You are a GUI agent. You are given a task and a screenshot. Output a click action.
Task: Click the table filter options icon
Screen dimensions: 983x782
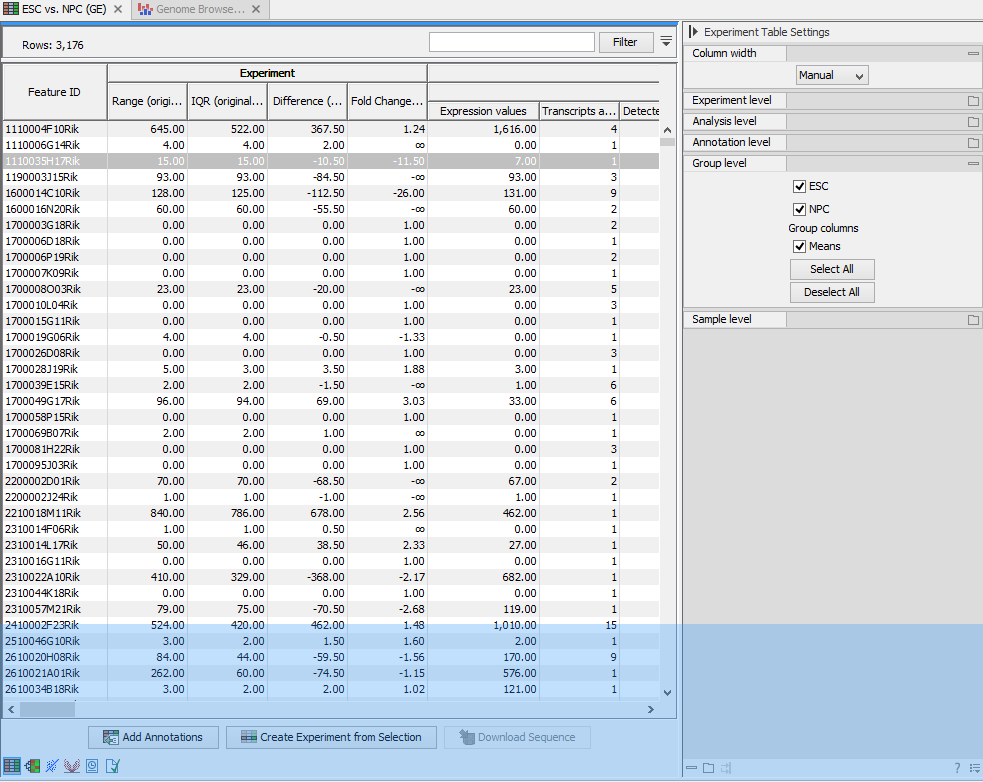coord(666,41)
